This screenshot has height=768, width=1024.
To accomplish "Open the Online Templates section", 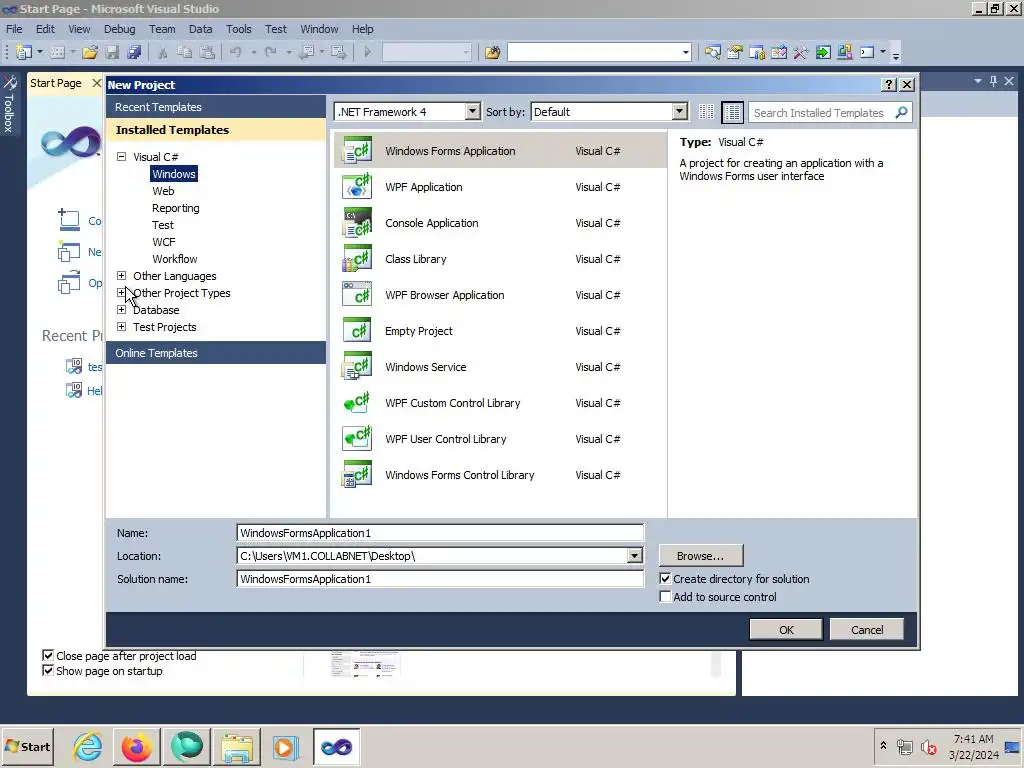I will (x=216, y=353).
